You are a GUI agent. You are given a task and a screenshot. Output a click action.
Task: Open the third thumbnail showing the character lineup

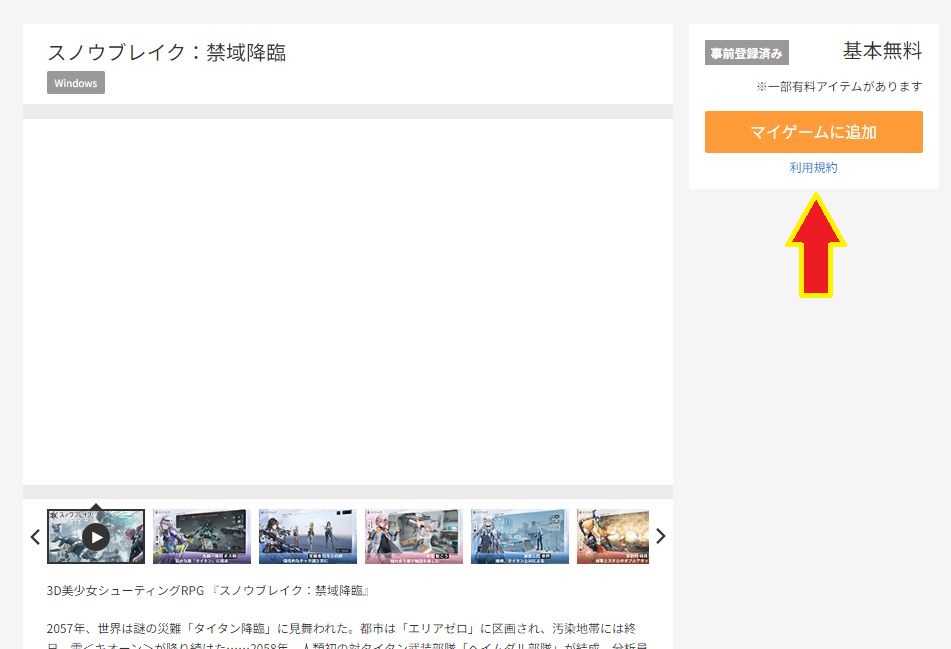coord(307,537)
